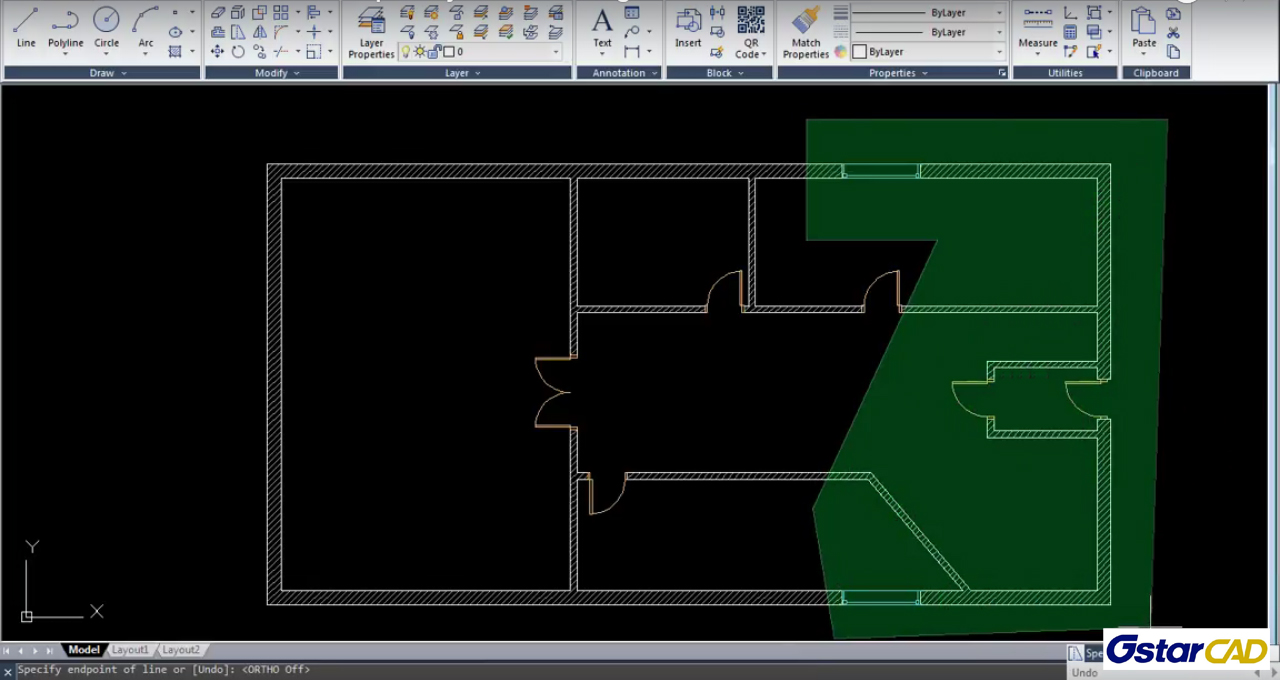Image resolution: width=1280 pixels, height=680 pixels.
Task: Expand the Block panel
Action: coord(719,73)
